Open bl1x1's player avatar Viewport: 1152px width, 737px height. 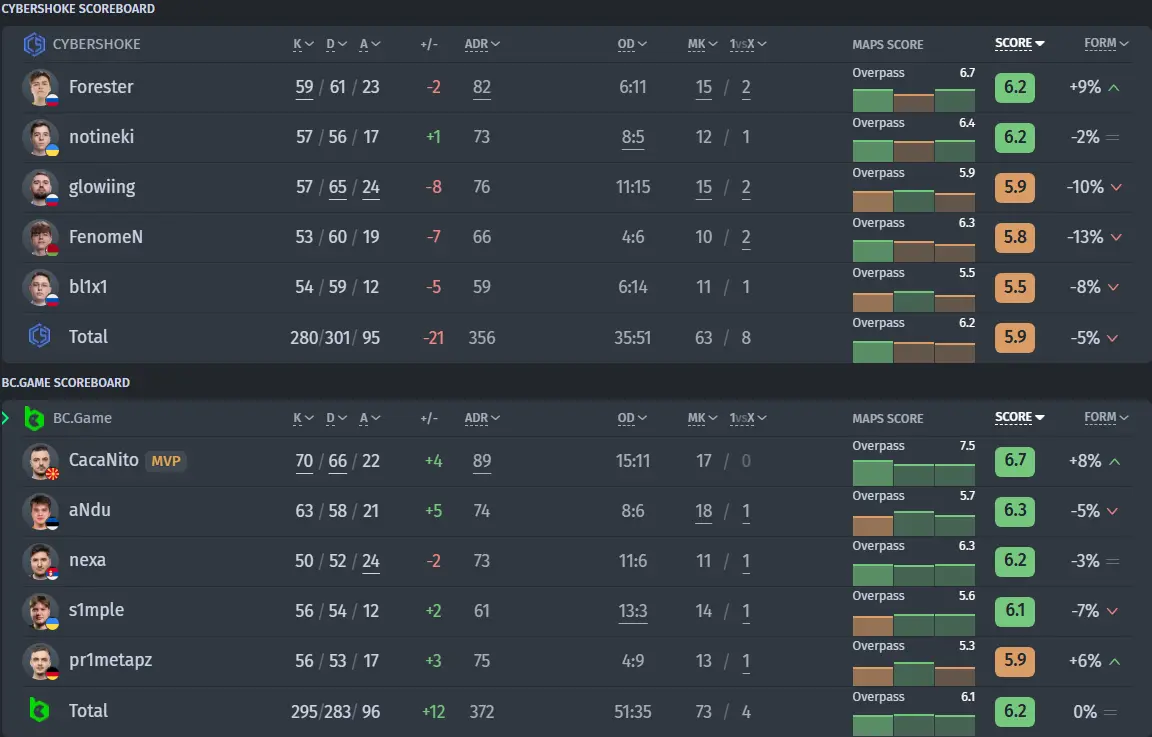pyautogui.click(x=40, y=287)
